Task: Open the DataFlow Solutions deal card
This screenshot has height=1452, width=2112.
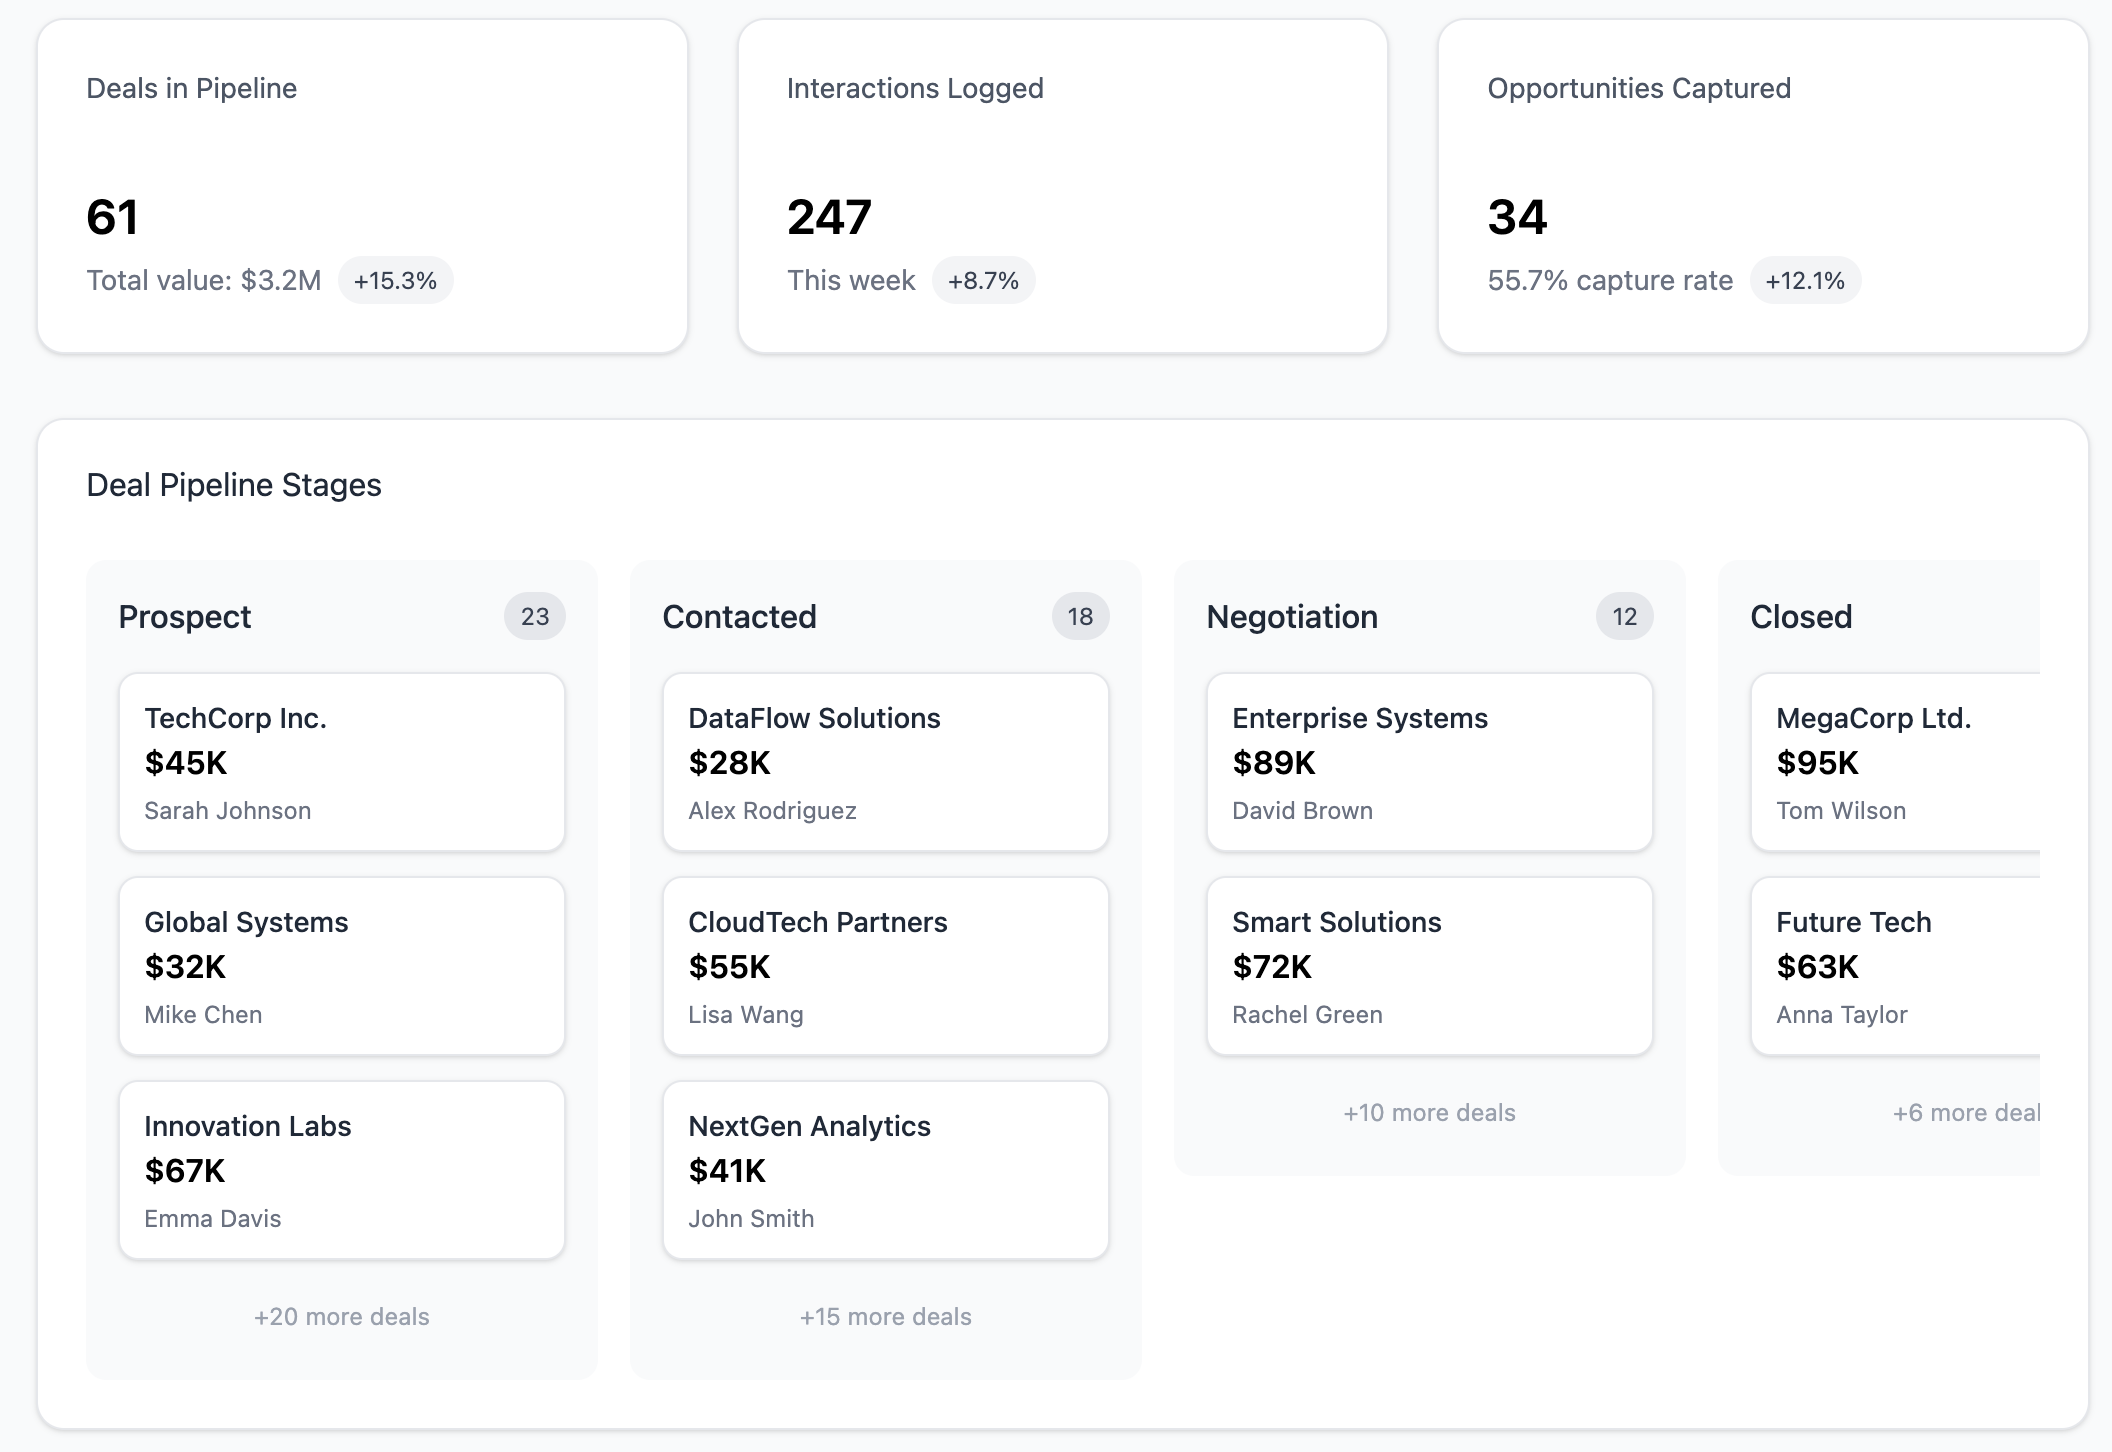Action: coord(885,762)
